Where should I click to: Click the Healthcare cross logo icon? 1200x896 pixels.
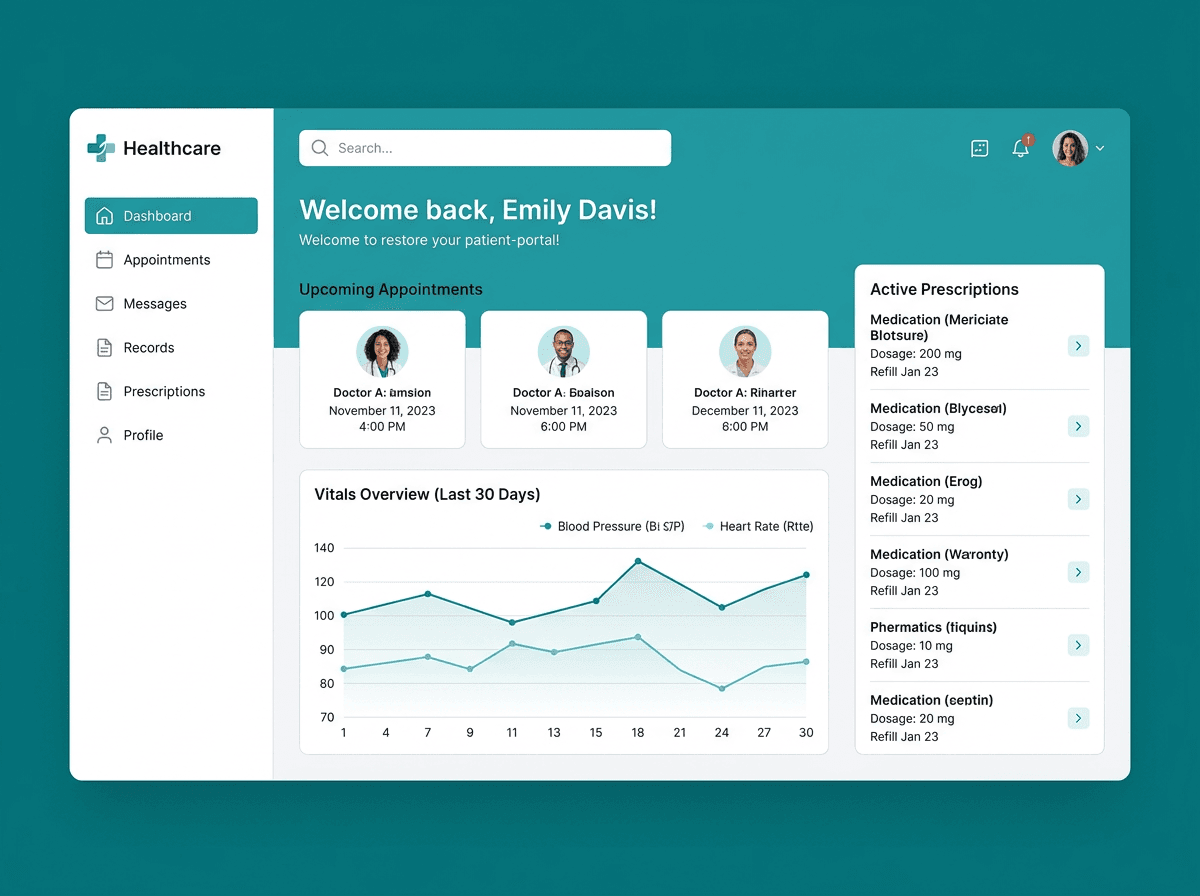click(x=101, y=148)
